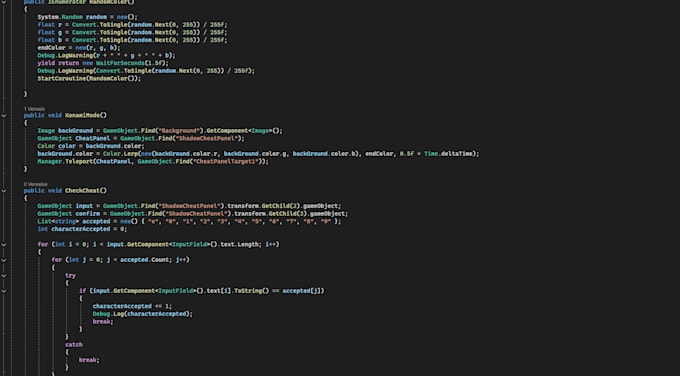
Task: Click the "CheatPanelTarget1" string
Action: point(227,161)
